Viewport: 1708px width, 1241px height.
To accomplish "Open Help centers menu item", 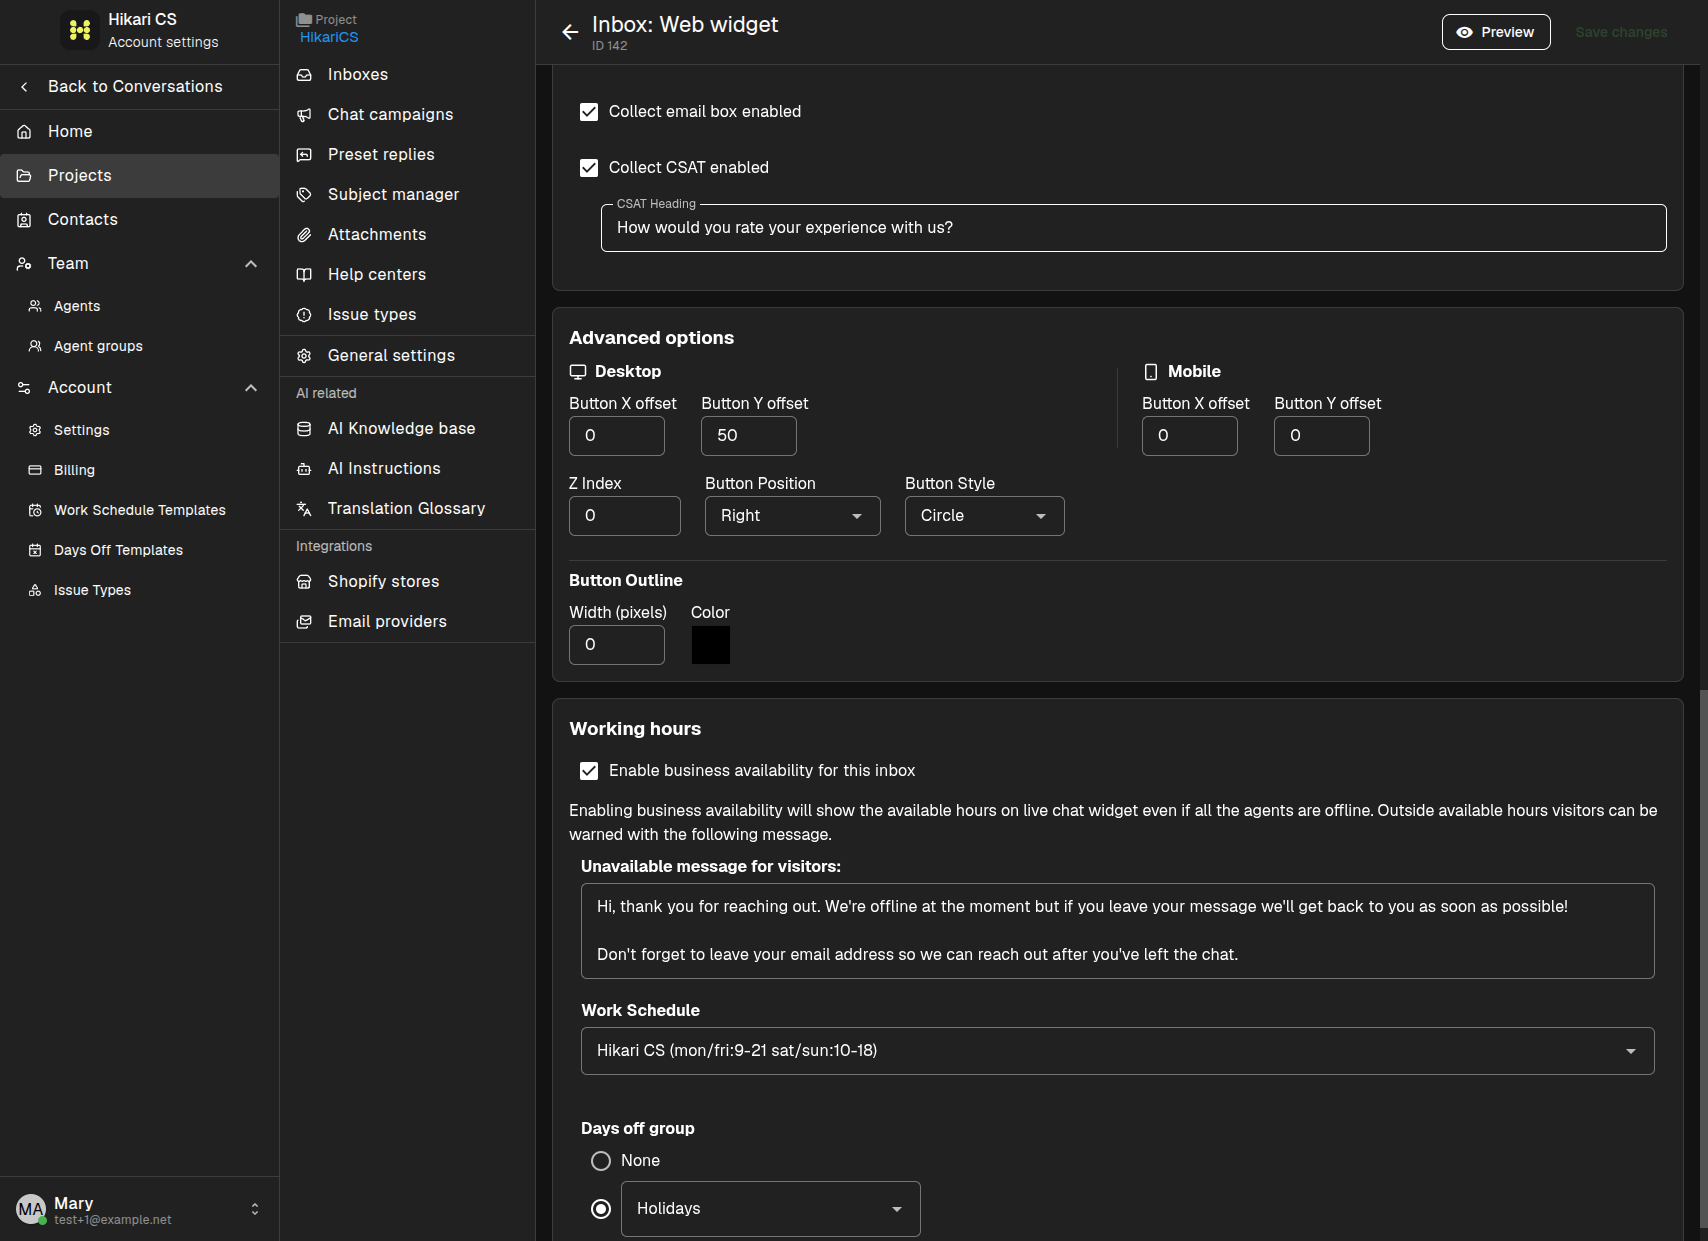I will (407, 275).
